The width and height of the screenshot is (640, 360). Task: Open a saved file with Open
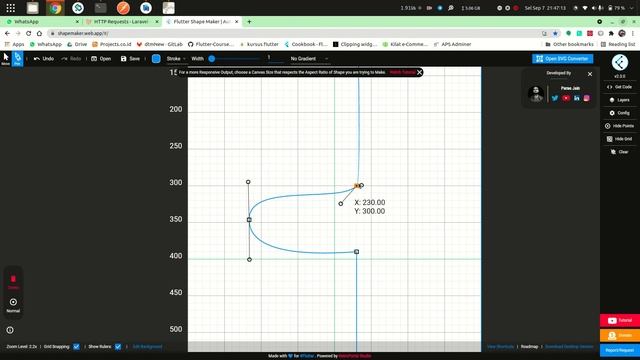[101, 59]
